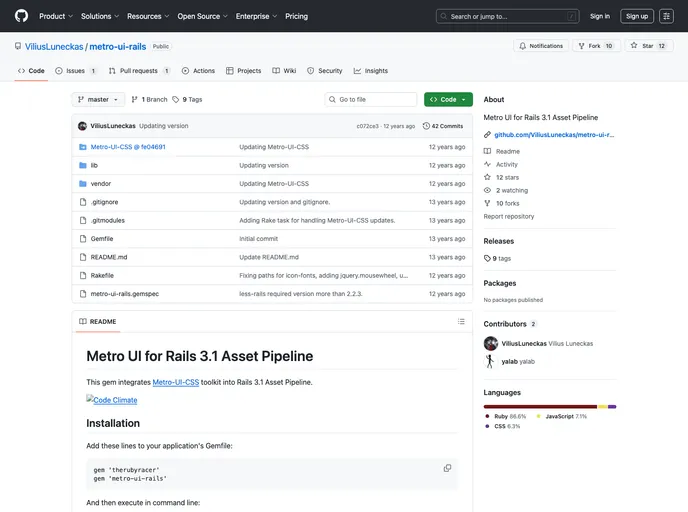Click the Ruby segment of languages bar

[540, 407]
